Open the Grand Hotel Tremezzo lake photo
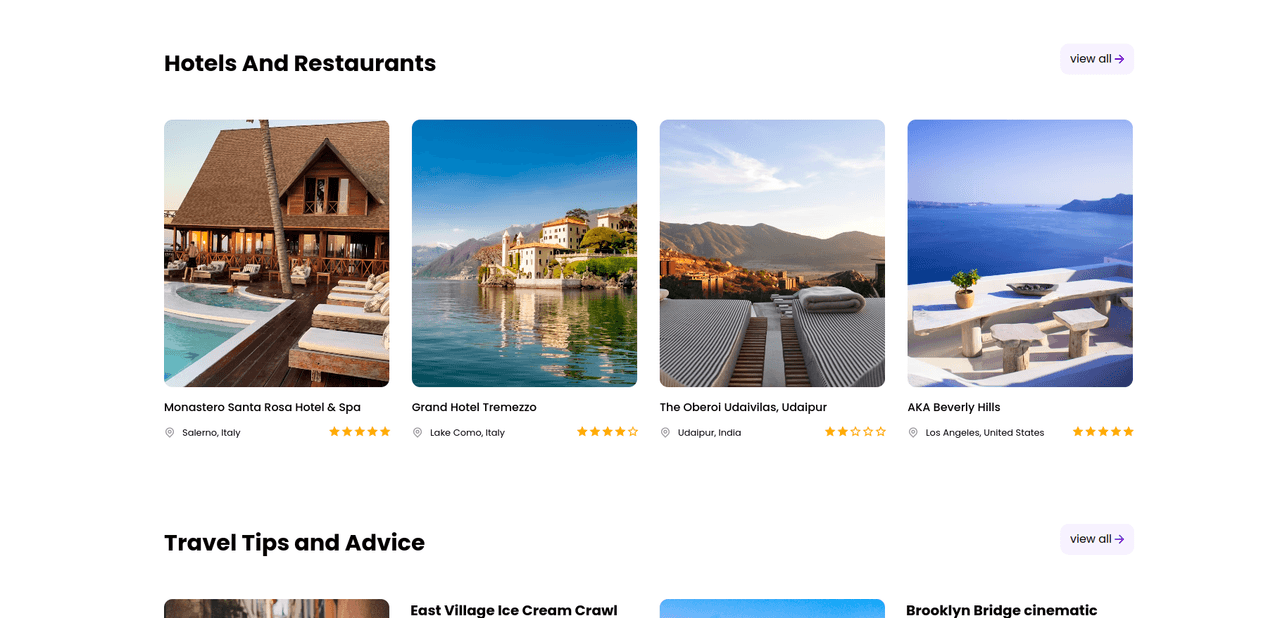1280x618 pixels. pyautogui.click(x=525, y=253)
